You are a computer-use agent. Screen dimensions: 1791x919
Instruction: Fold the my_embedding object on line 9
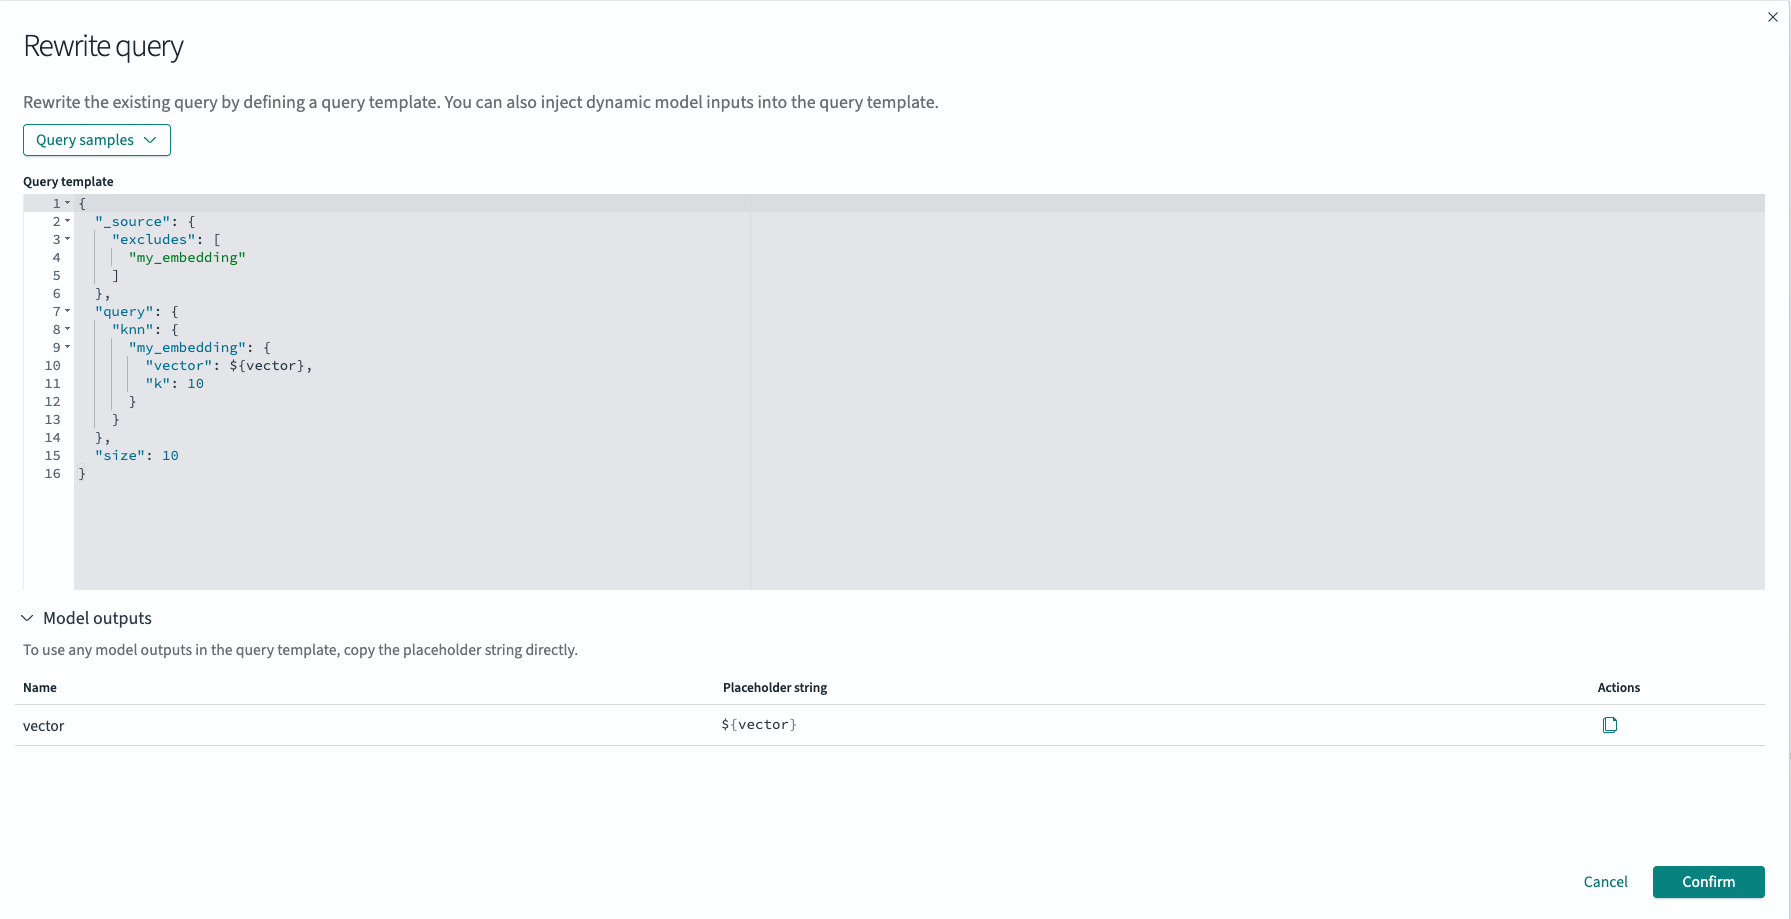(x=68, y=346)
